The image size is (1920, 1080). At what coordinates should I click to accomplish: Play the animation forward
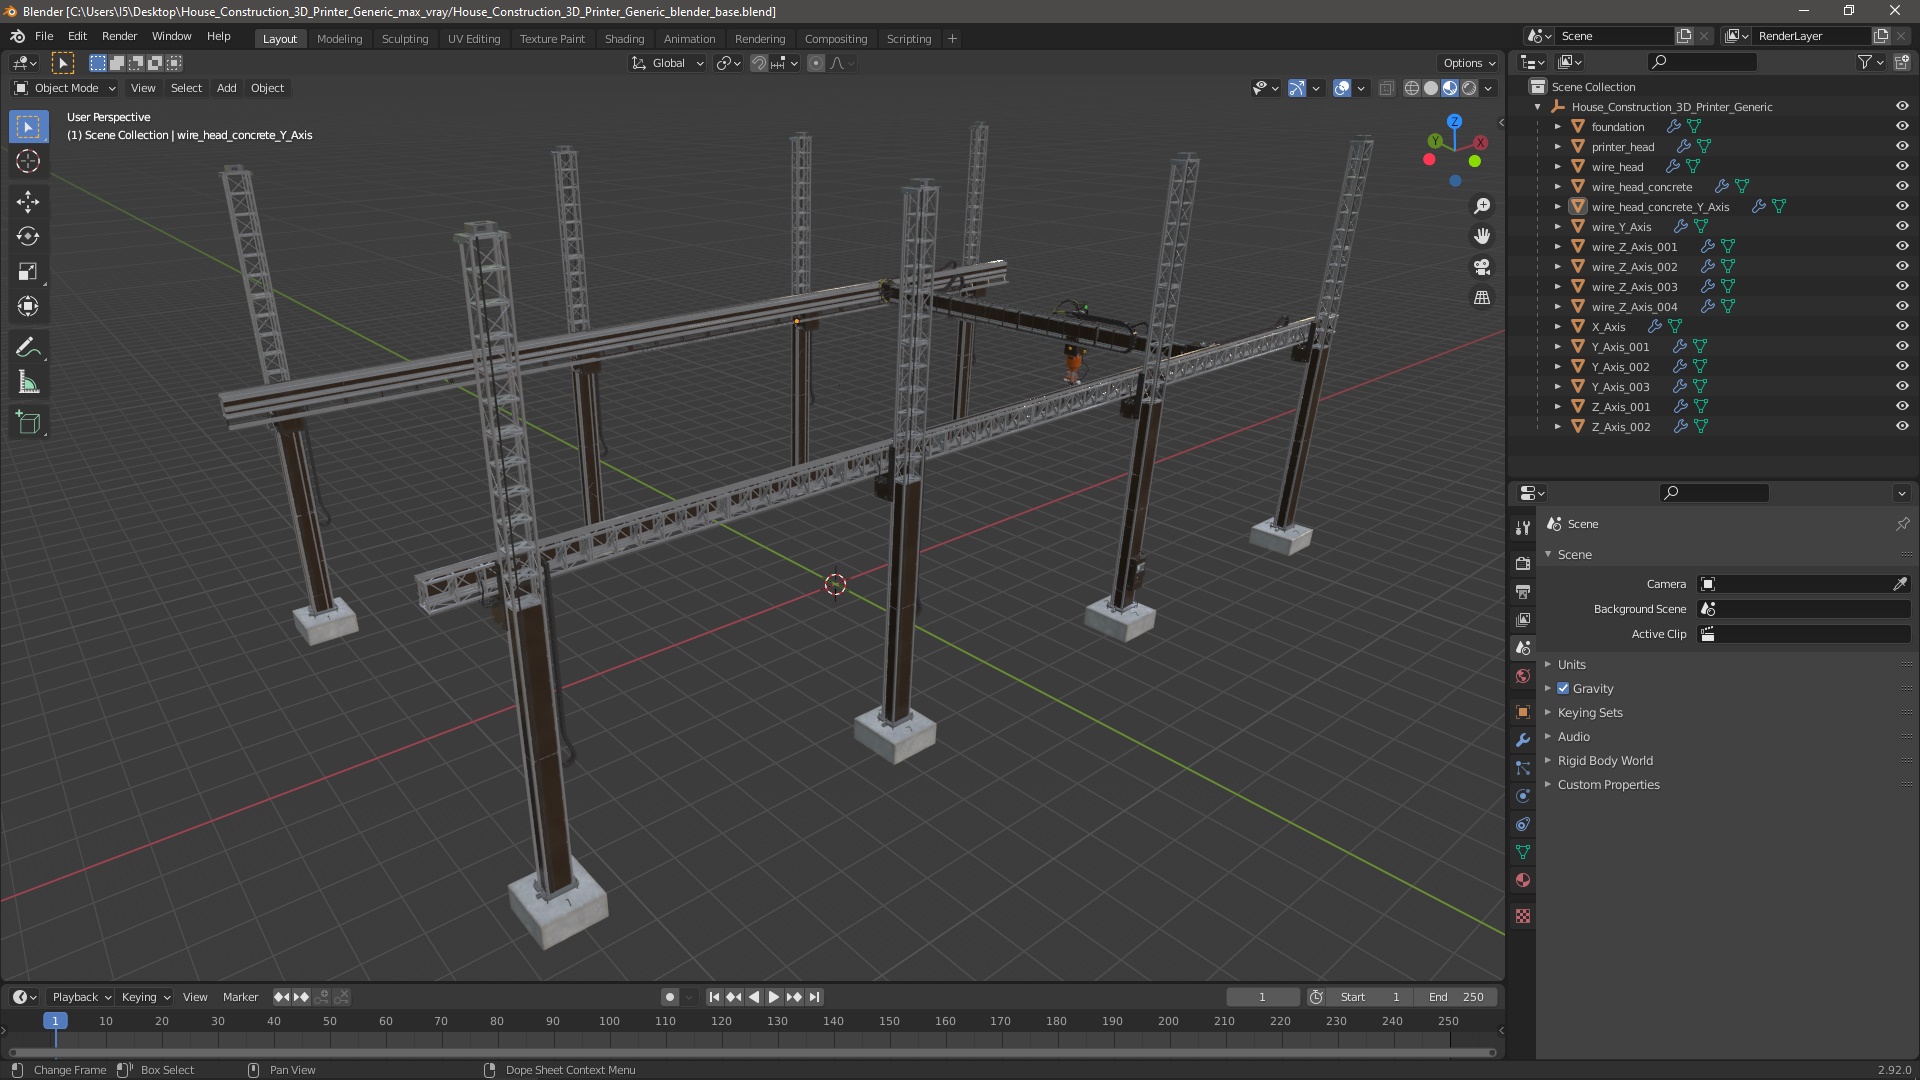773,997
